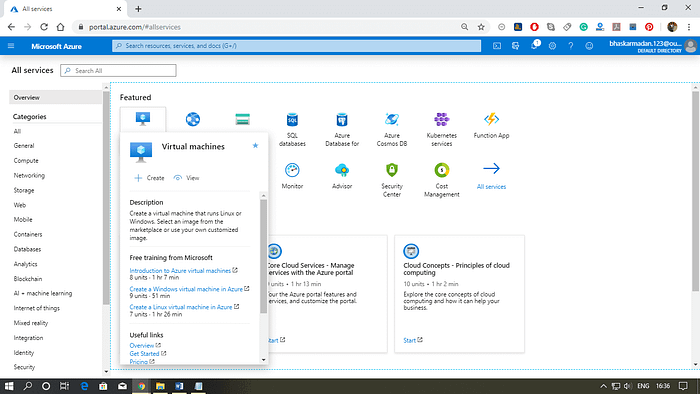Select the Compute category
This screenshot has height=394, width=700.
(26, 161)
